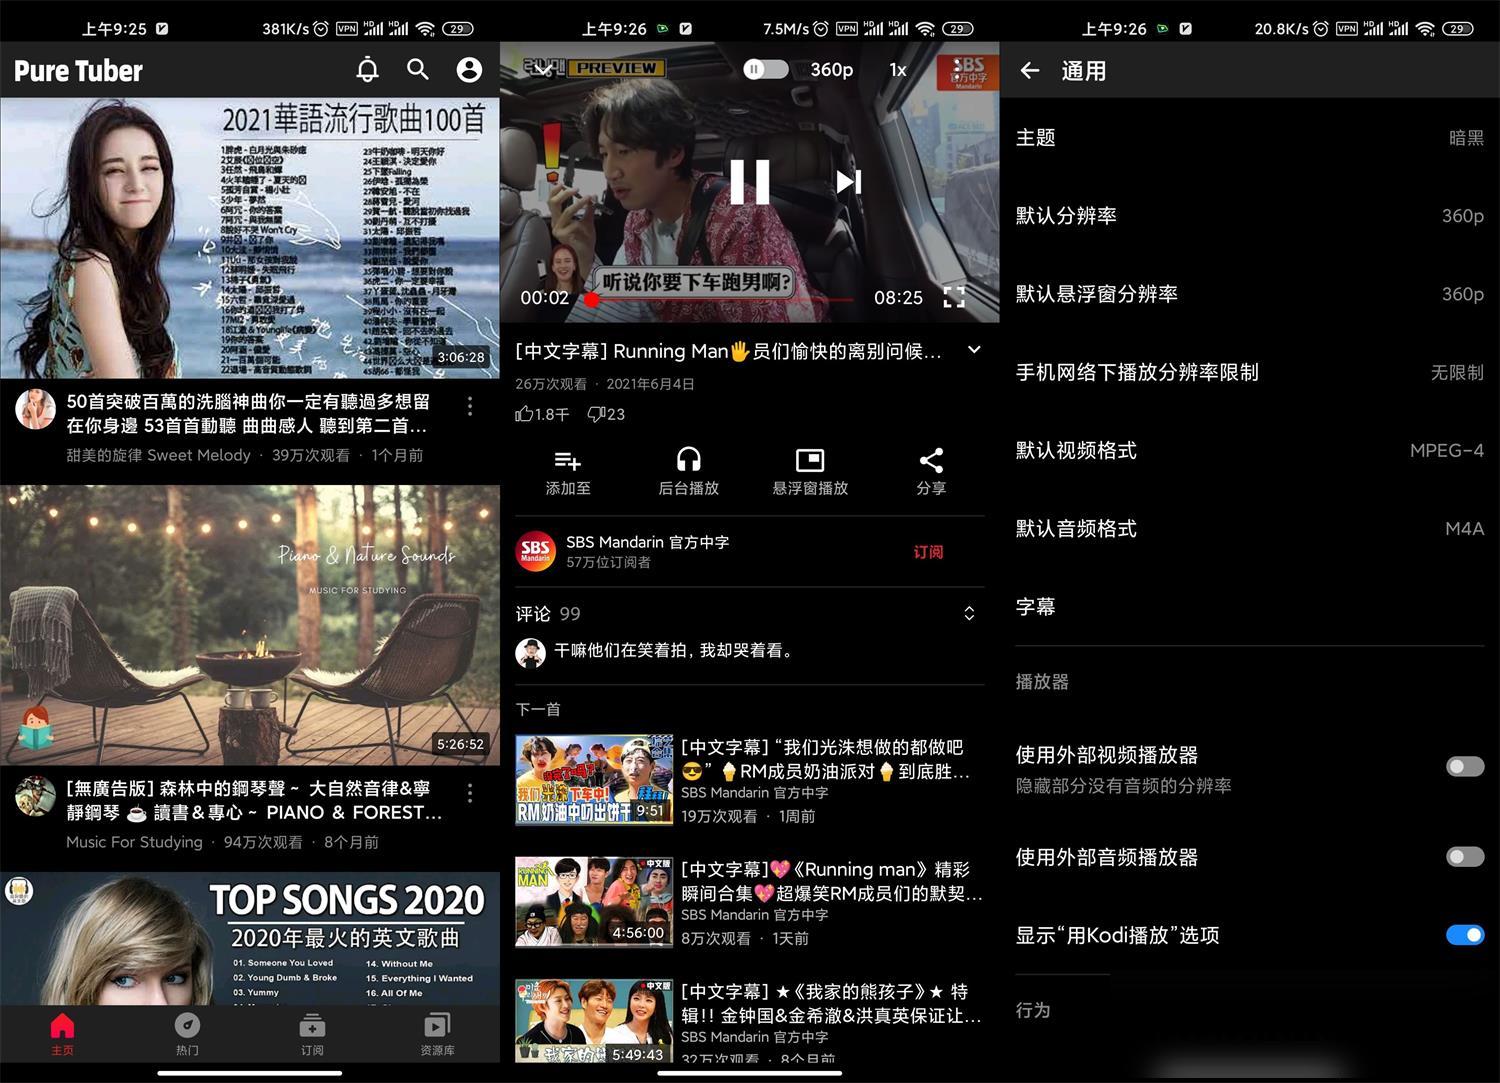The height and width of the screenshot is (1083, 1500).
Task: Enable 使用外部音频播放器 switch
Action: pyautogui.click(x=1464, y=857)
